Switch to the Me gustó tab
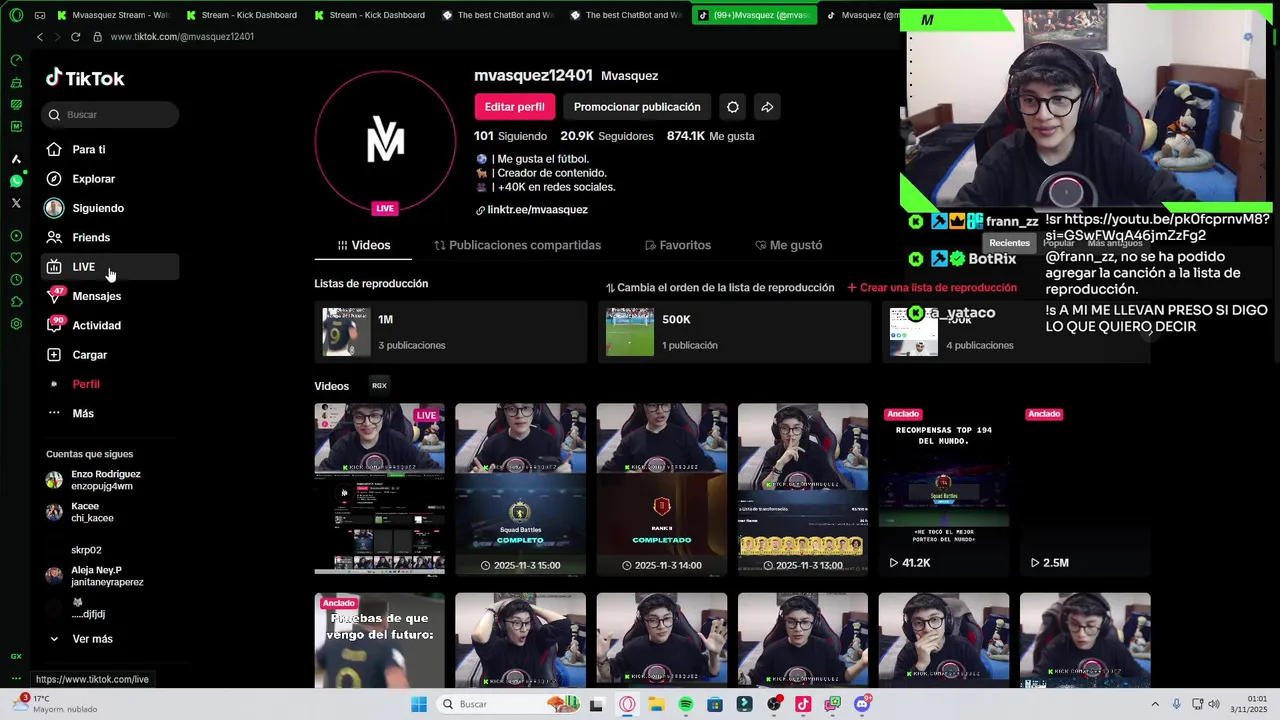1280x720 pixels. click(x=789, y=245)
